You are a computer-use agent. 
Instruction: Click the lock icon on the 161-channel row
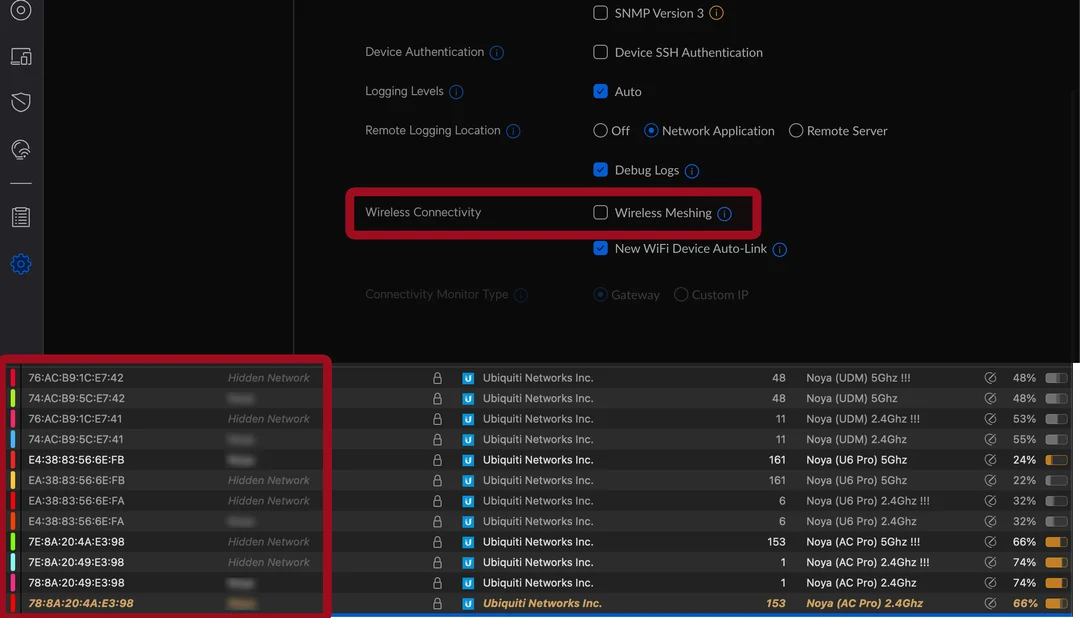(x=437, y=460)
